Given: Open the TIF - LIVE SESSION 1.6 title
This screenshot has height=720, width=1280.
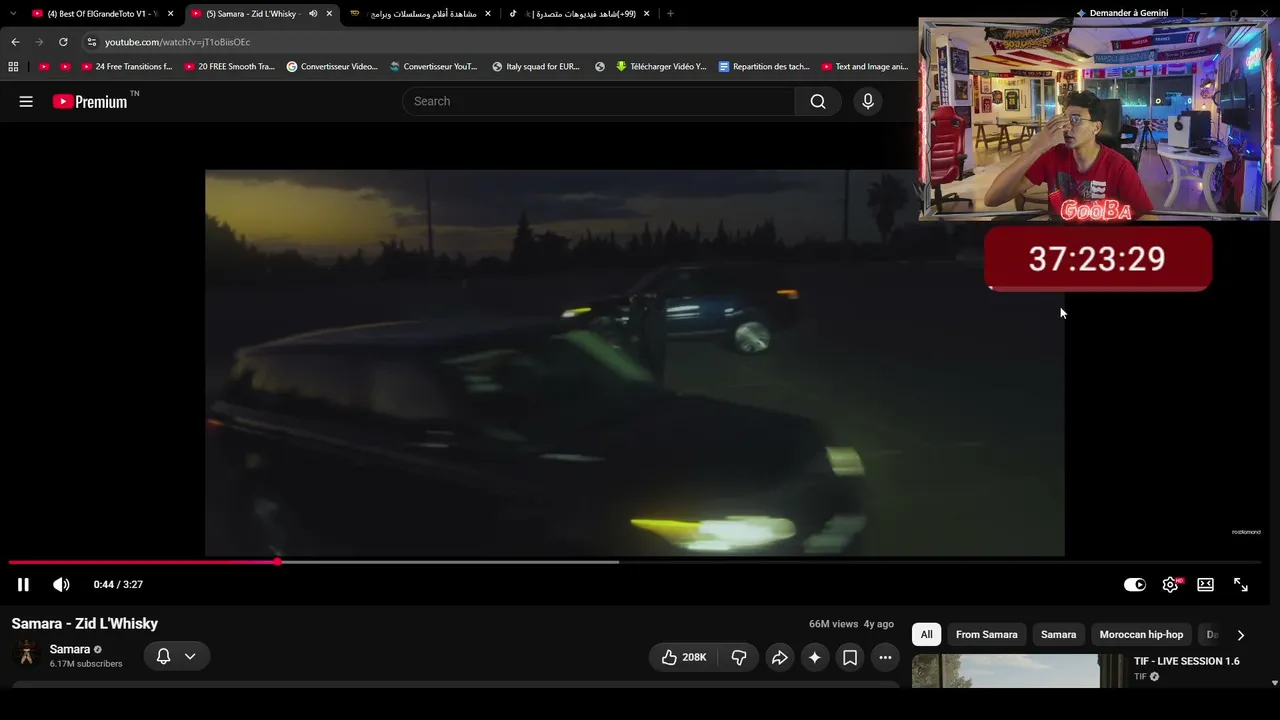Looking at the screenshot, I should click(x=1186, y=661).
